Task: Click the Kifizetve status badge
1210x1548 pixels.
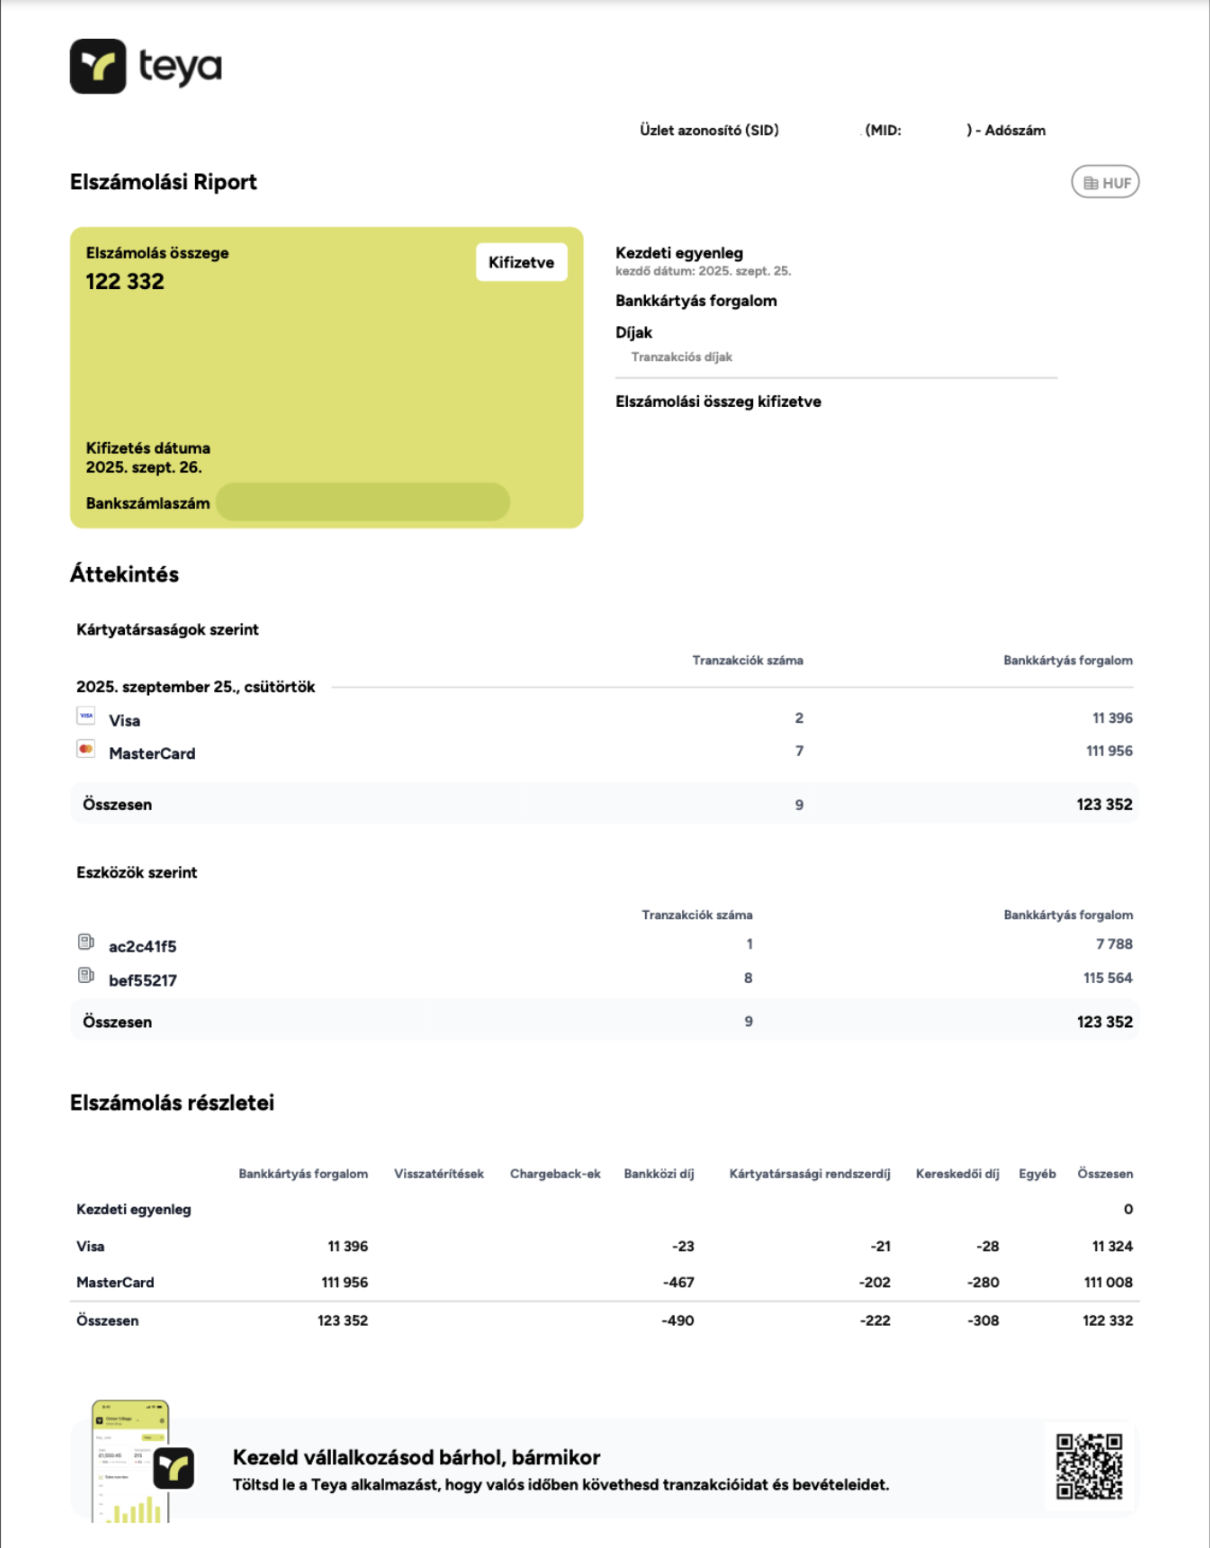Action: (x=521, y=262)
